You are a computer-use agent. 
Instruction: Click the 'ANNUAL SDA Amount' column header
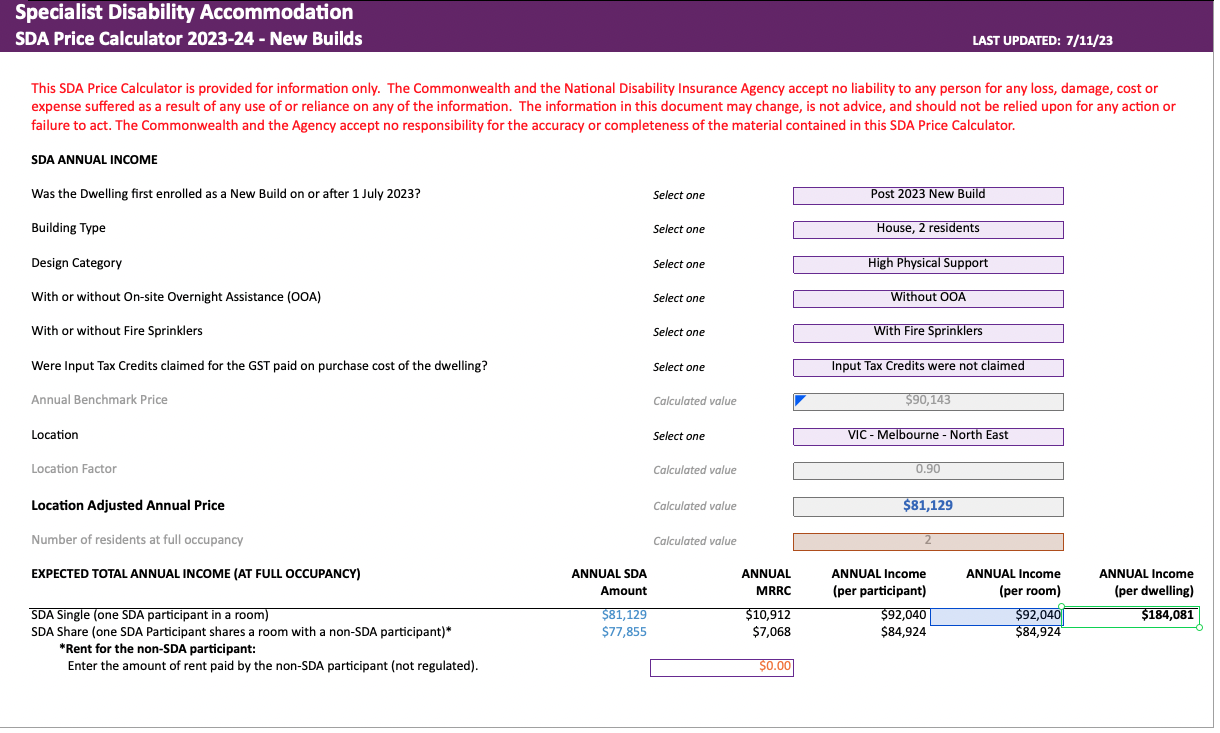click(x=609, y=582)
